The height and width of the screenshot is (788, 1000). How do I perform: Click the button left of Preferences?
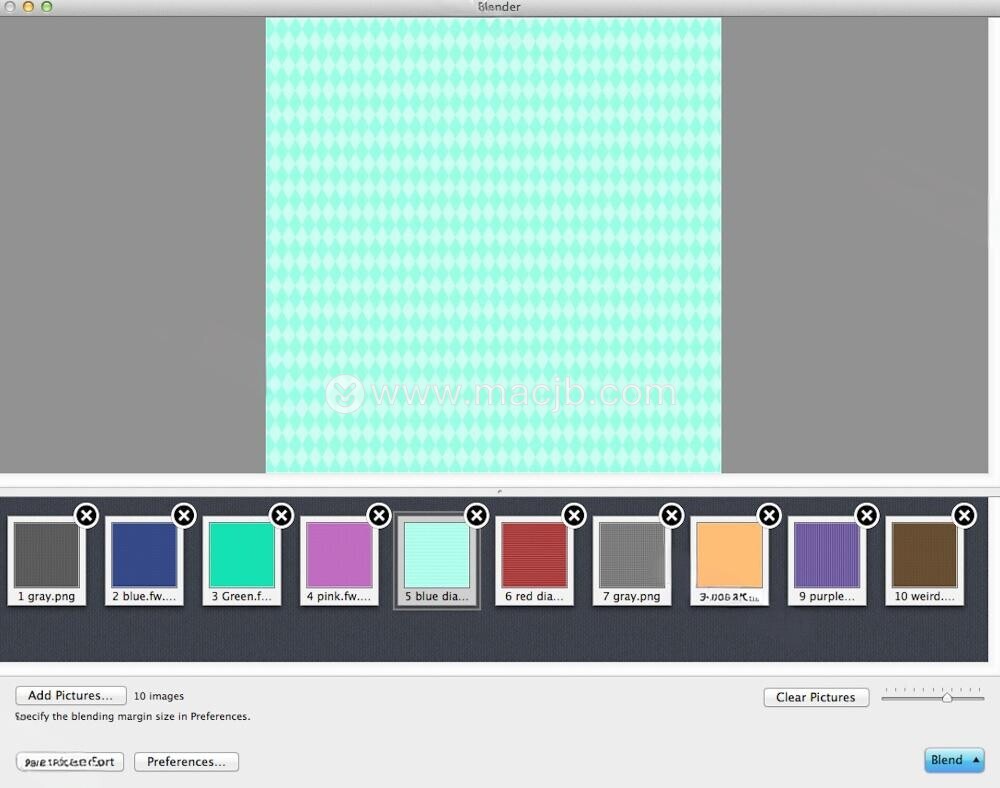70,762
